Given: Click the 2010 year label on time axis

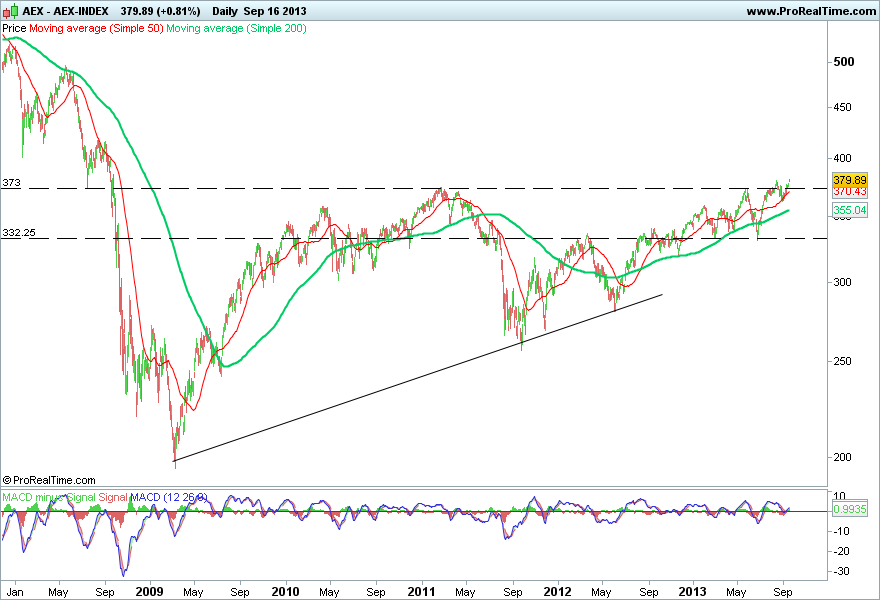Looking at the screenshot, I should [x=286, y=592].
